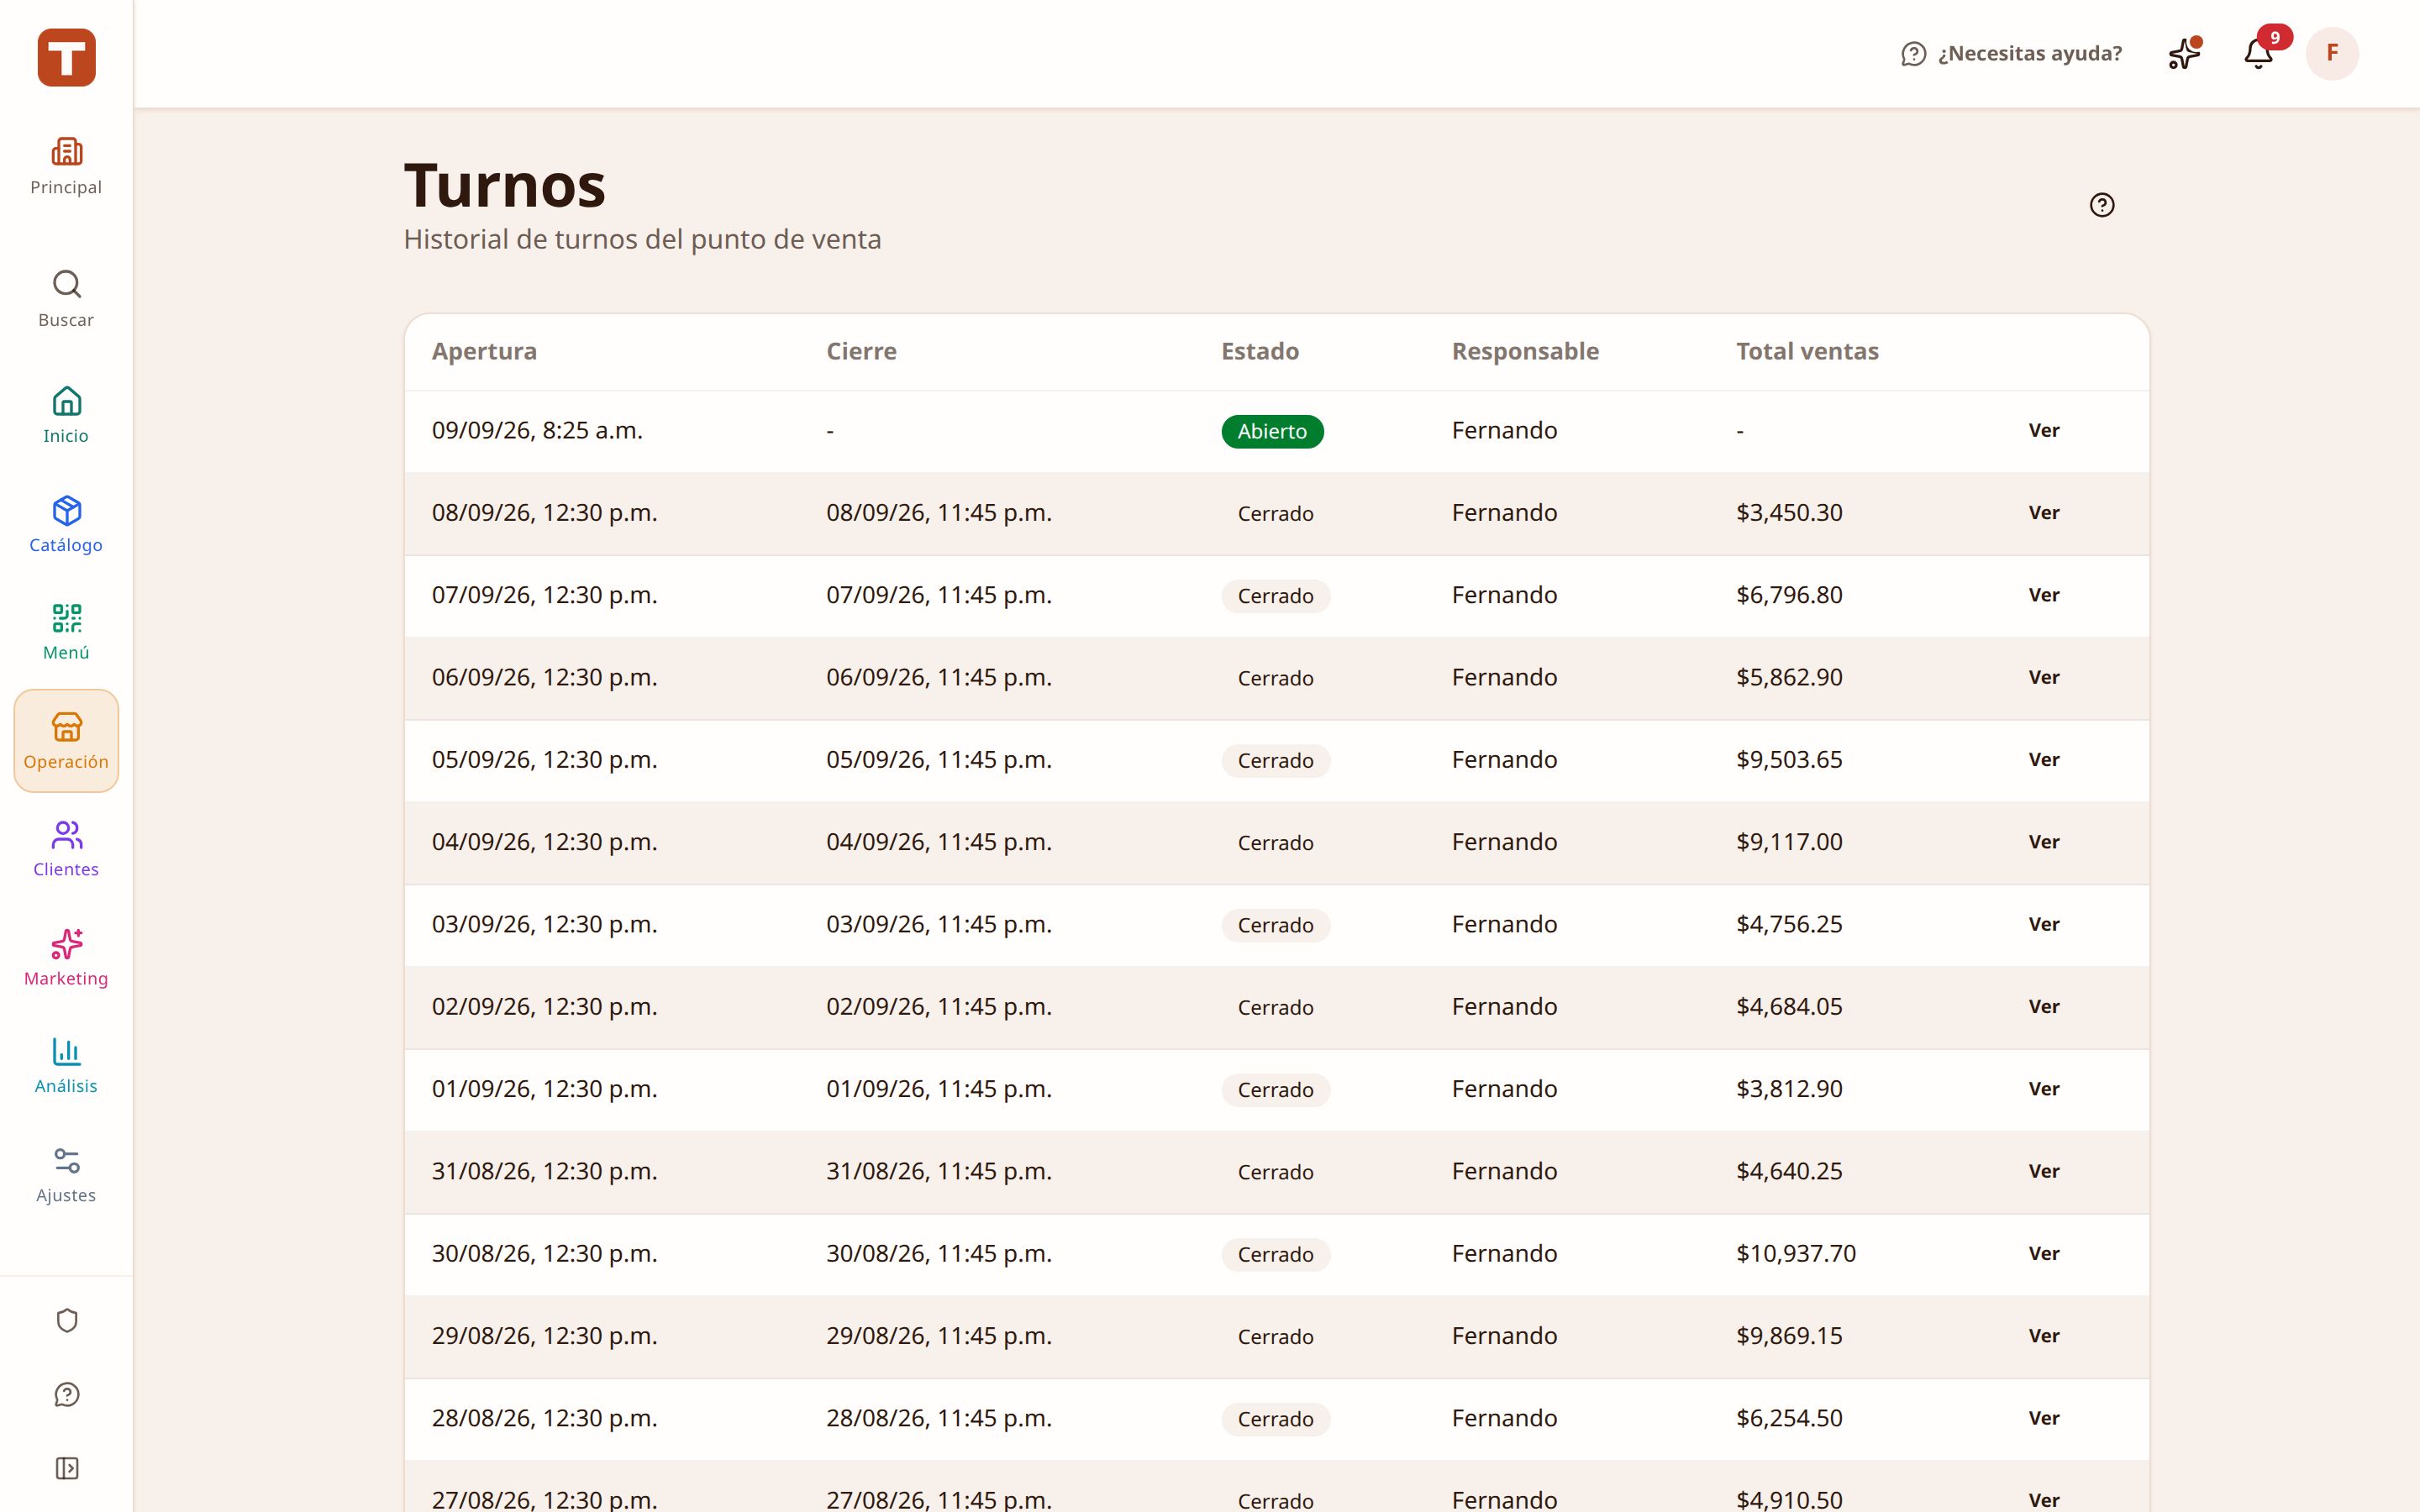The height and width of the screenshot is (1512, 2420).
Task: Click the $9,869.15 total cell
Action: click(x=1789, y=1336)
